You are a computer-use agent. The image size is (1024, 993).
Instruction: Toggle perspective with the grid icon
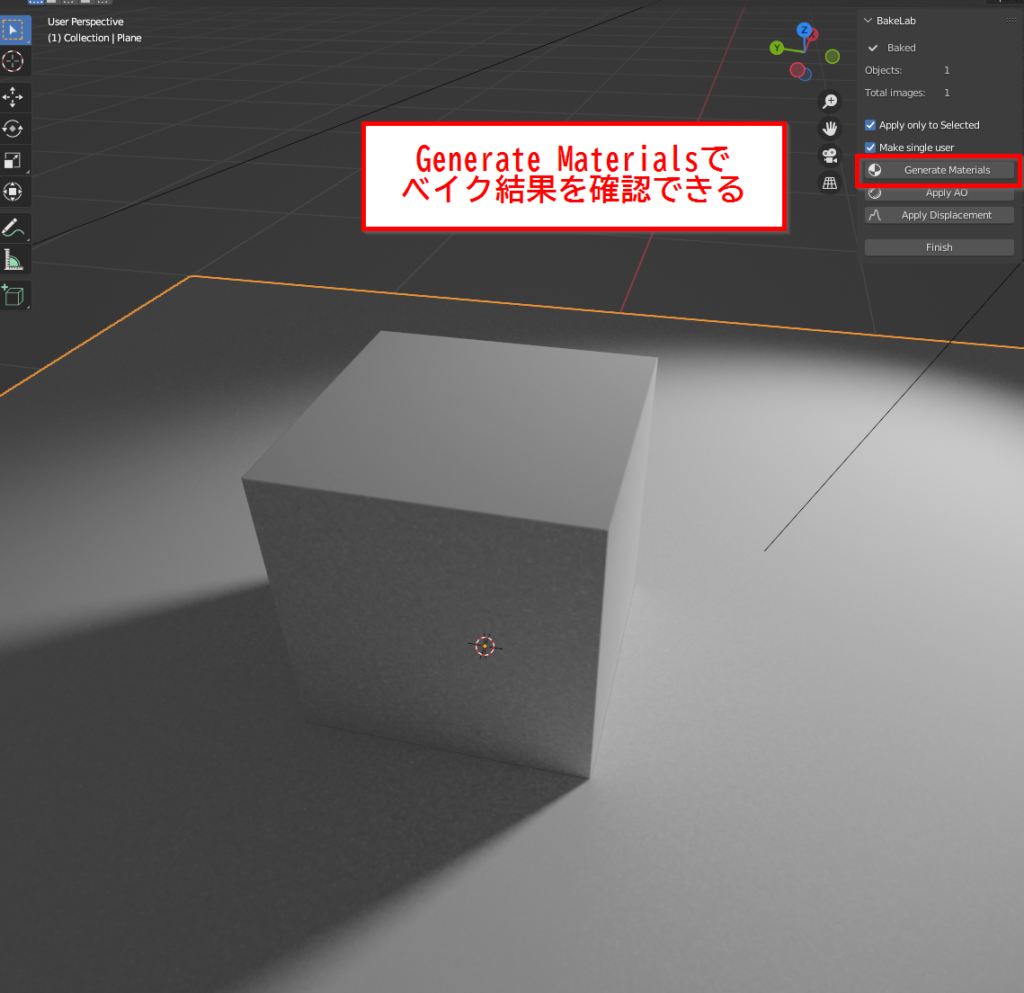click(x=830, y=180)
